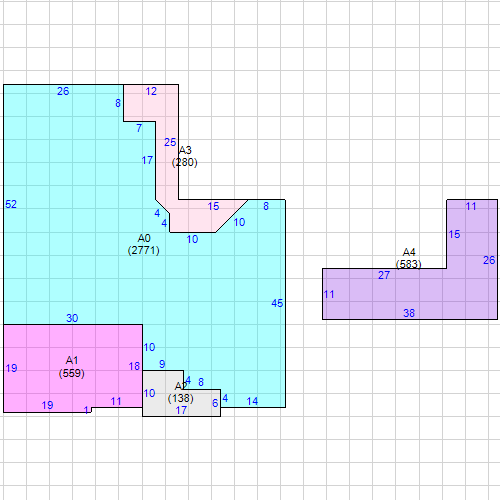Click the A0 (2771) area label
The image size is (500, 500).
[x=144, y=244]
